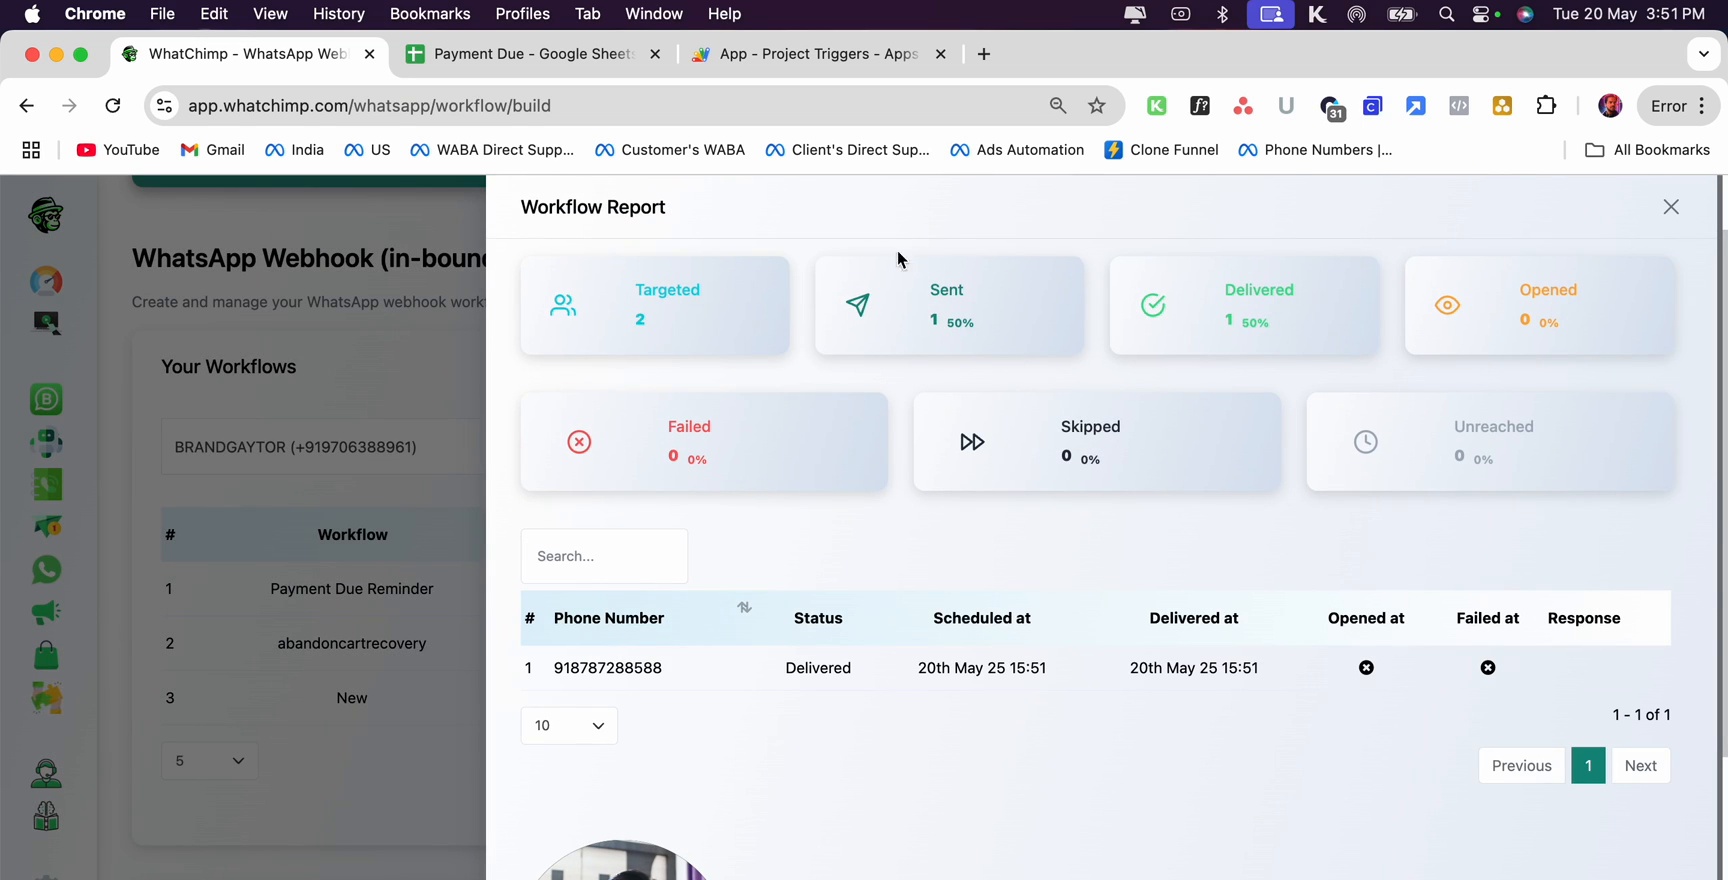Open the dashboard speedometer icon in sidebar
The height and width of the screenshot is (880, 1728).
point(46,282)
